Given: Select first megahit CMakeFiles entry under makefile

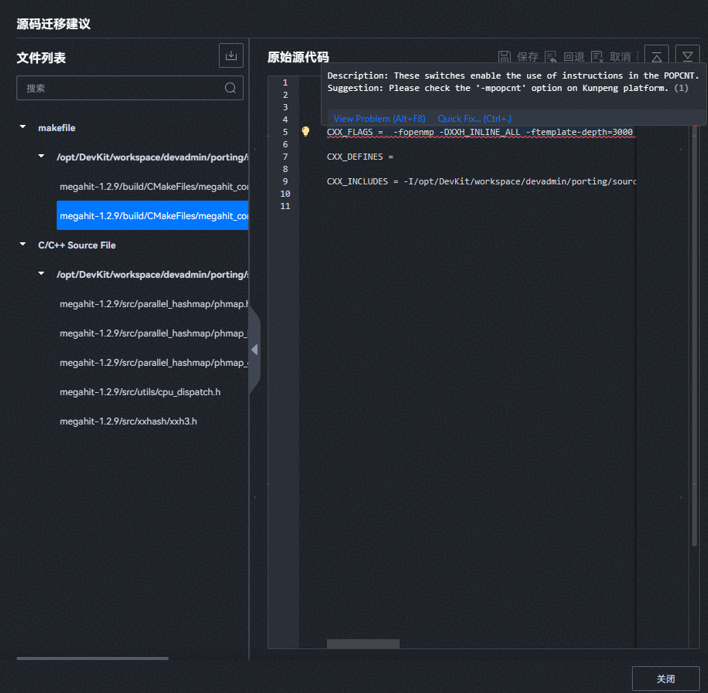Looking at the screenshot, I should (x=153, y=186).
